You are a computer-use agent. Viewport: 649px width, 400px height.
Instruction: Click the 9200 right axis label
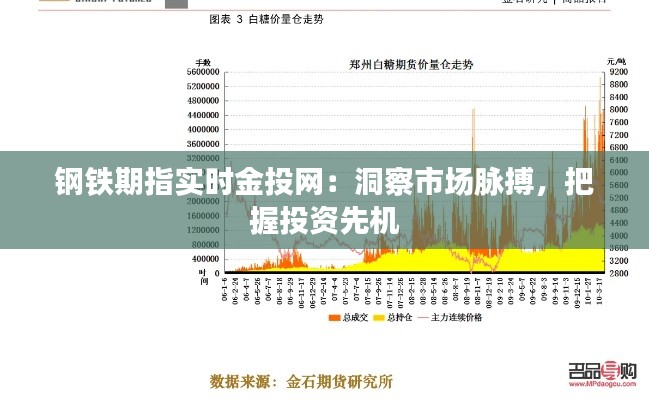tap(619, 72)
